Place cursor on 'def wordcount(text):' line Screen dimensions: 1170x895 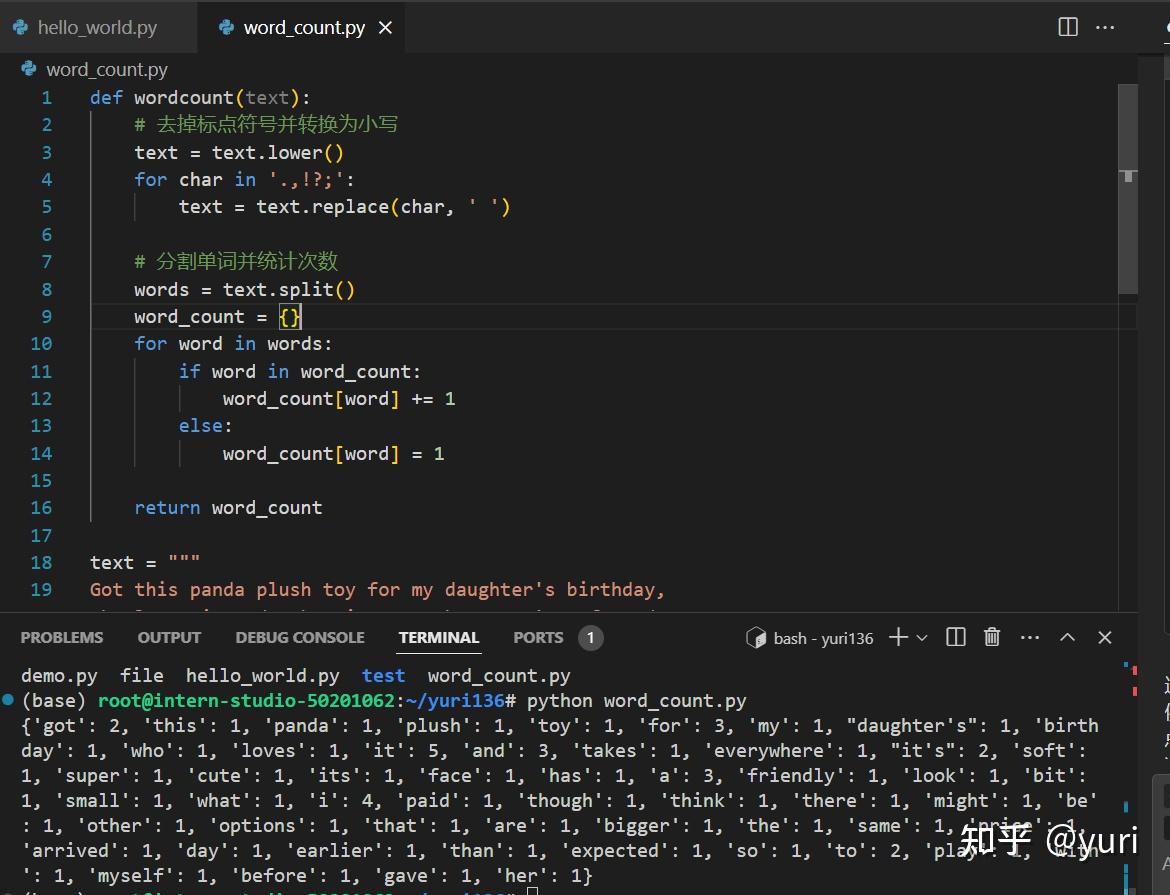click(200, 98)
